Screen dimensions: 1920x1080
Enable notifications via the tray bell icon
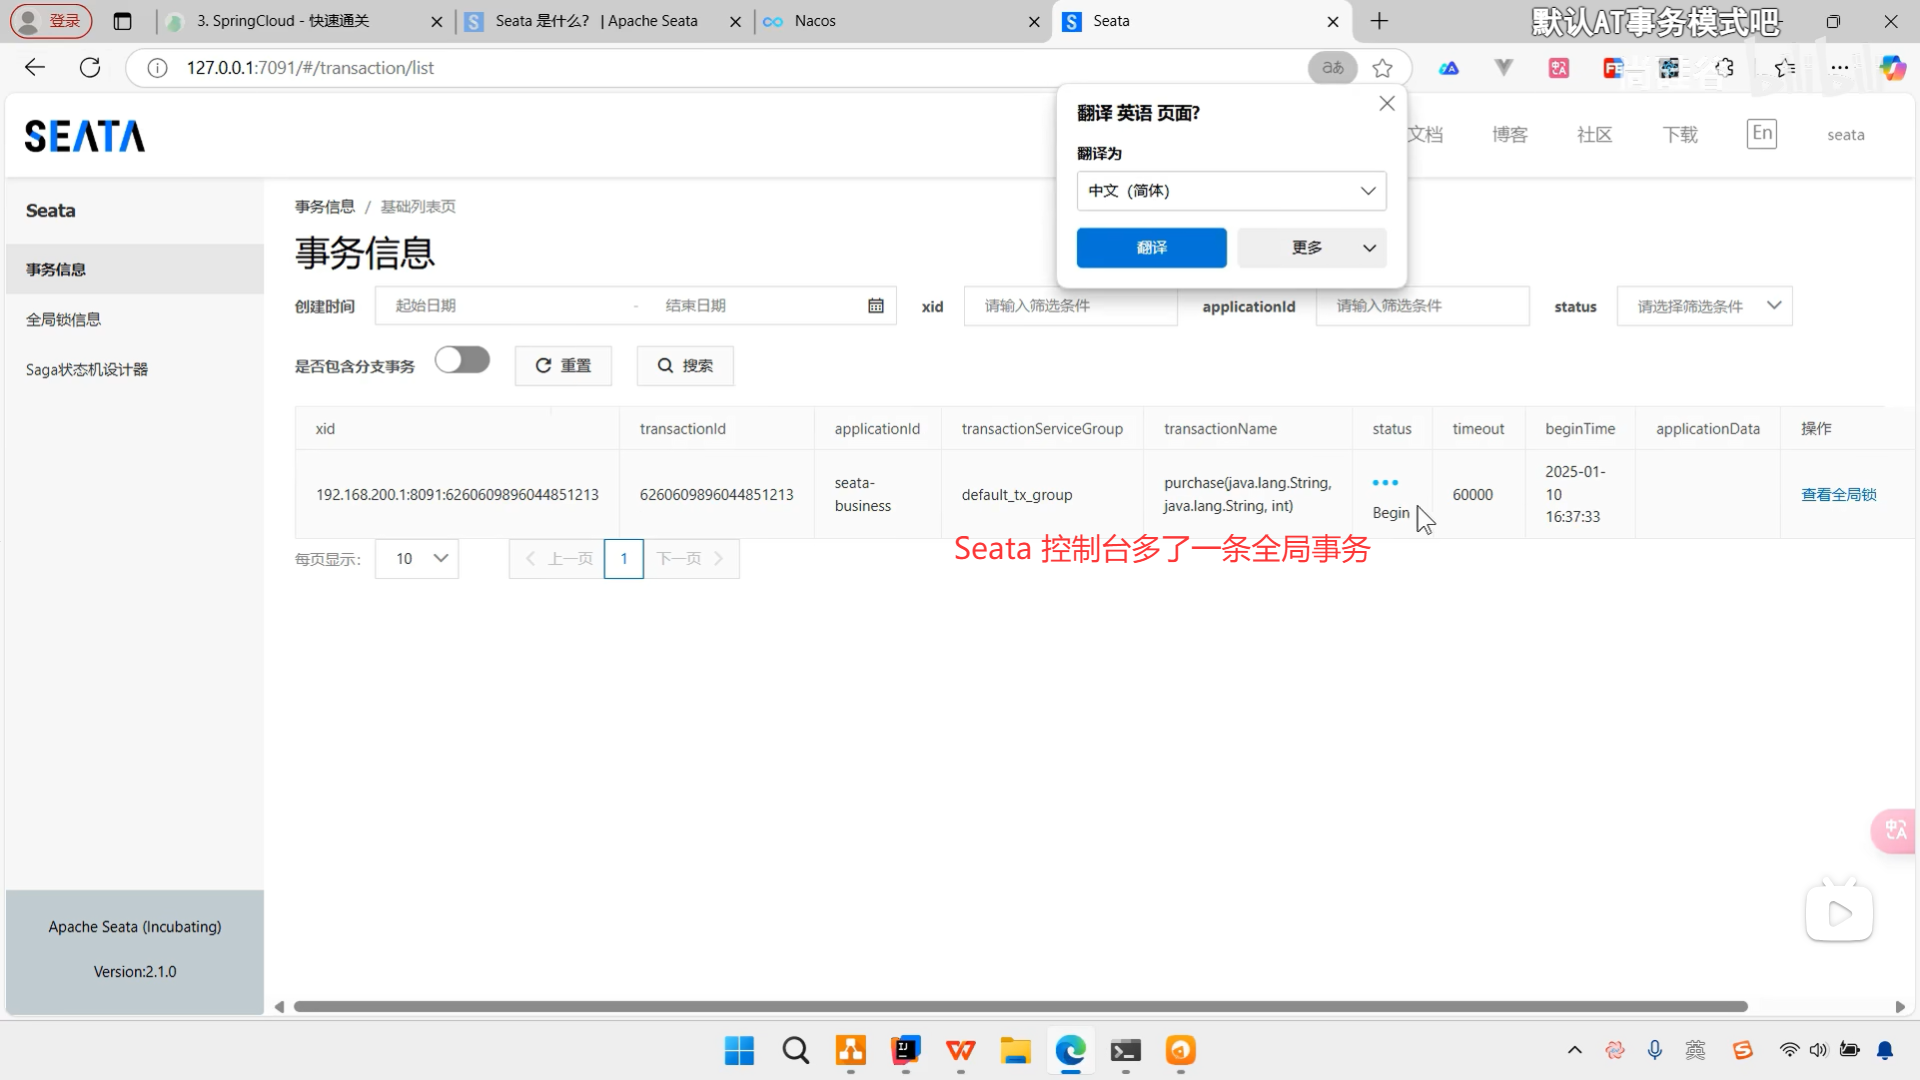tap(1885, 1050)
